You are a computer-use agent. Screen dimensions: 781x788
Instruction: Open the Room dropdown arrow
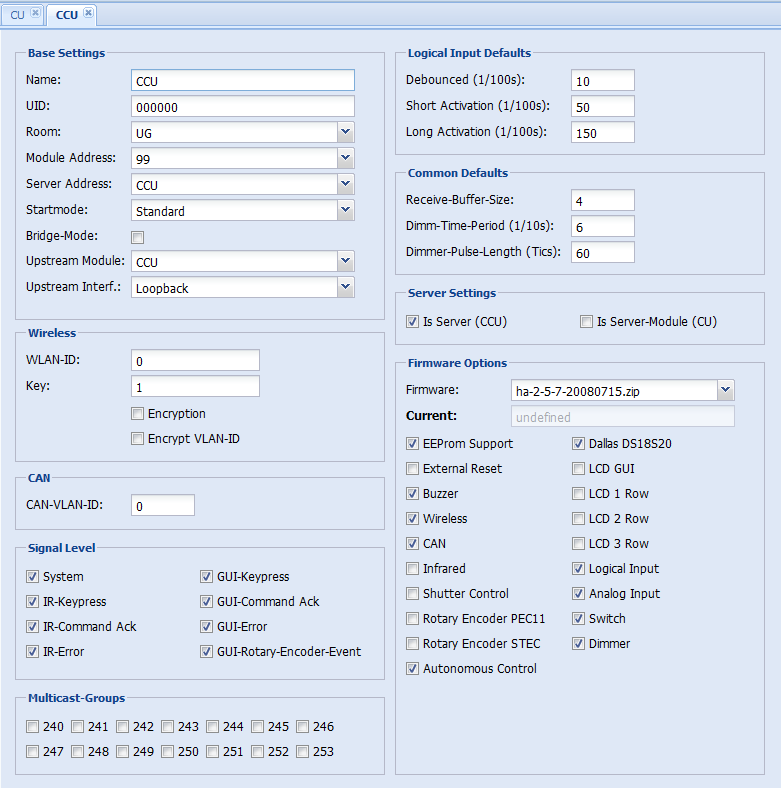(x=345, y=133)
